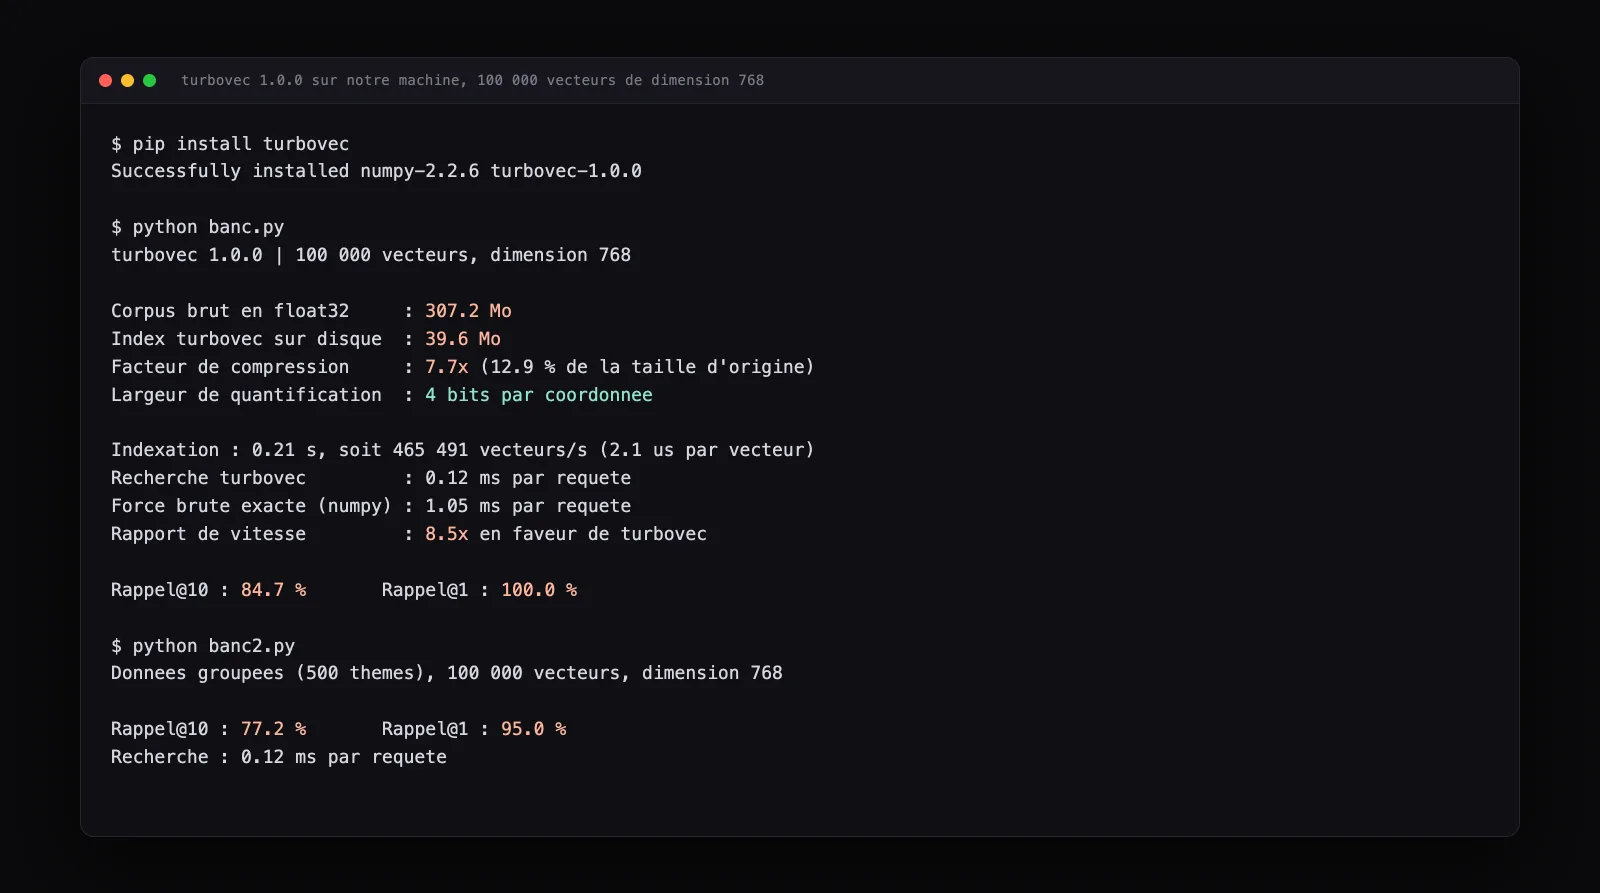Click the 'Successfully installed numpy-2.2.6' output line
This screenshot has width=1600, height=893.
[x=376, y=171]
